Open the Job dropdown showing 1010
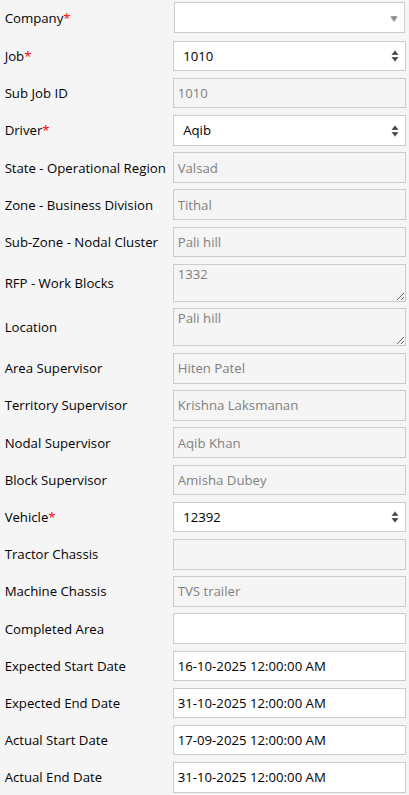 [x=289, y=56]
